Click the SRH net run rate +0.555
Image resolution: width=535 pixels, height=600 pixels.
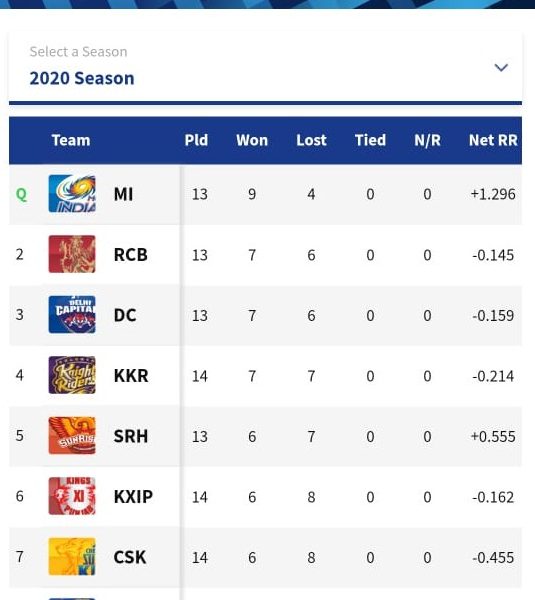tap(493, 437)
